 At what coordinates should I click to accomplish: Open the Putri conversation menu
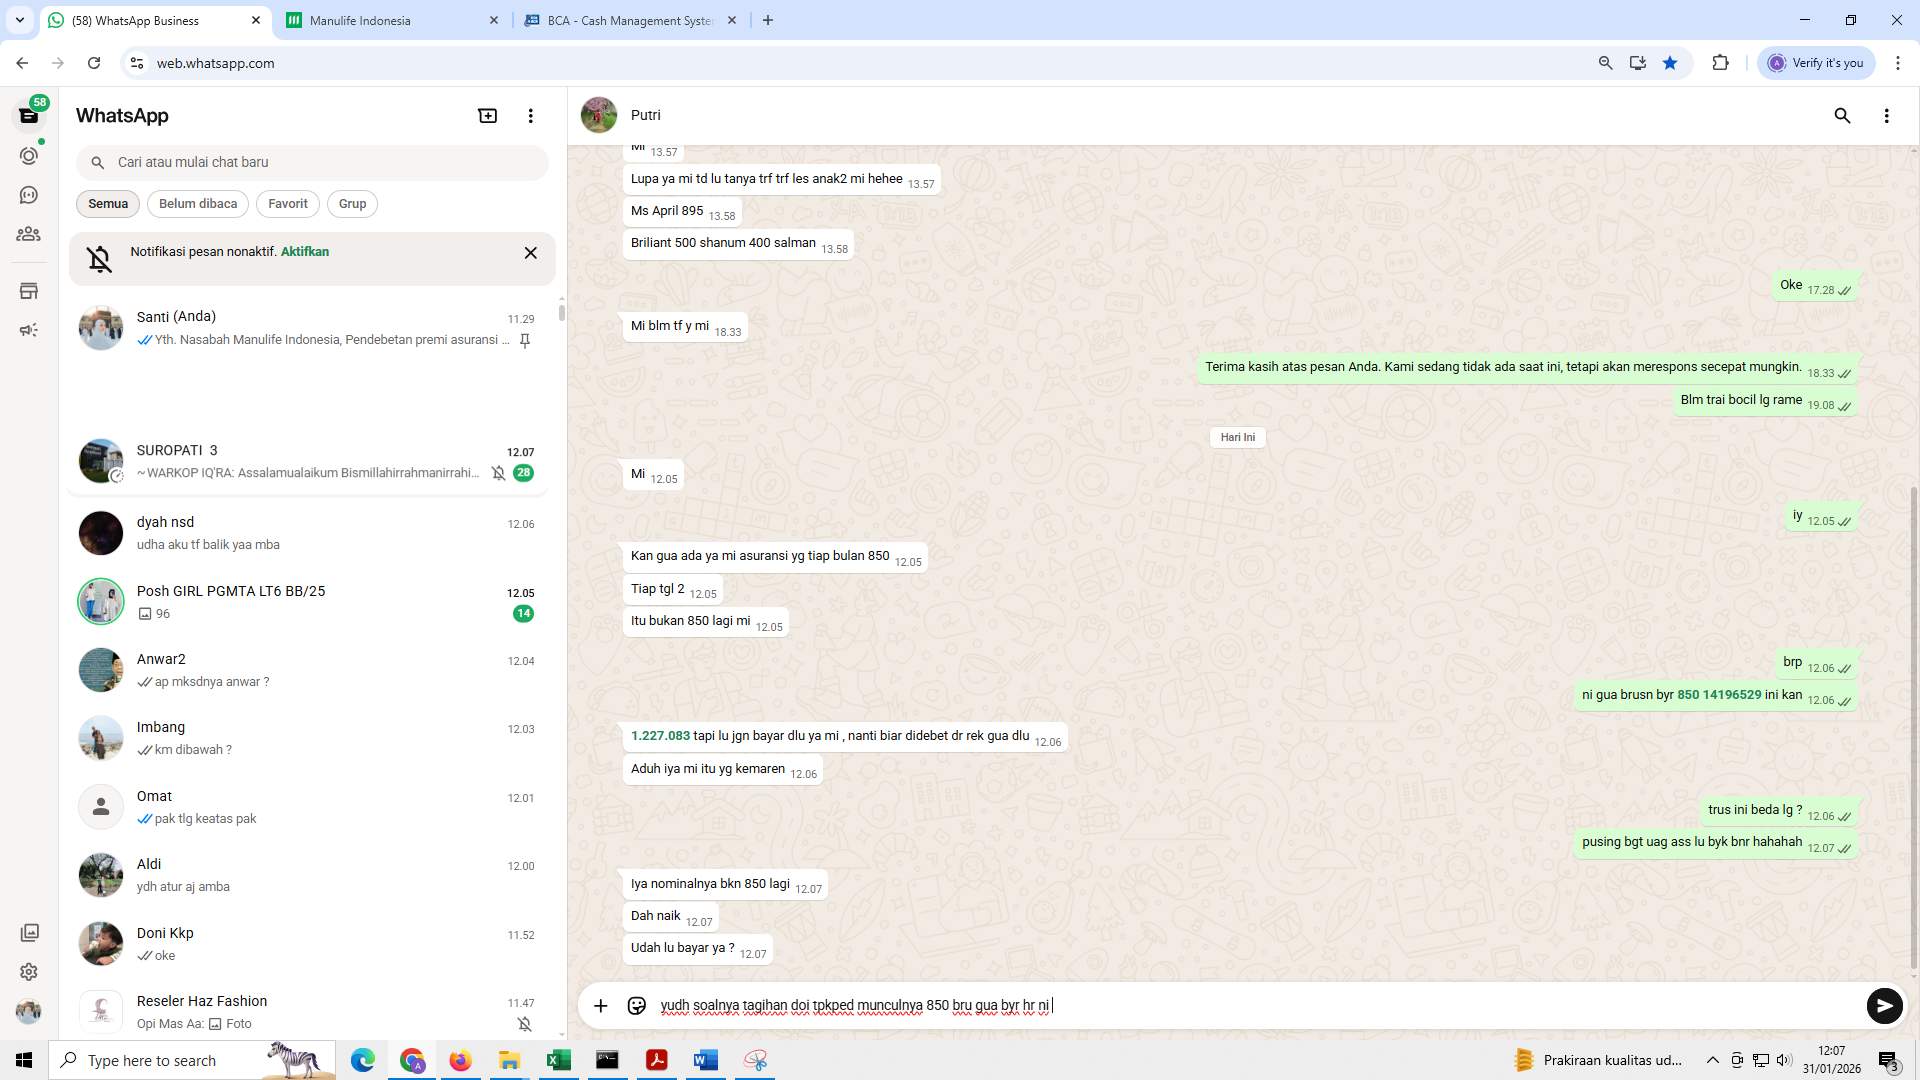tap(1888, 116)
